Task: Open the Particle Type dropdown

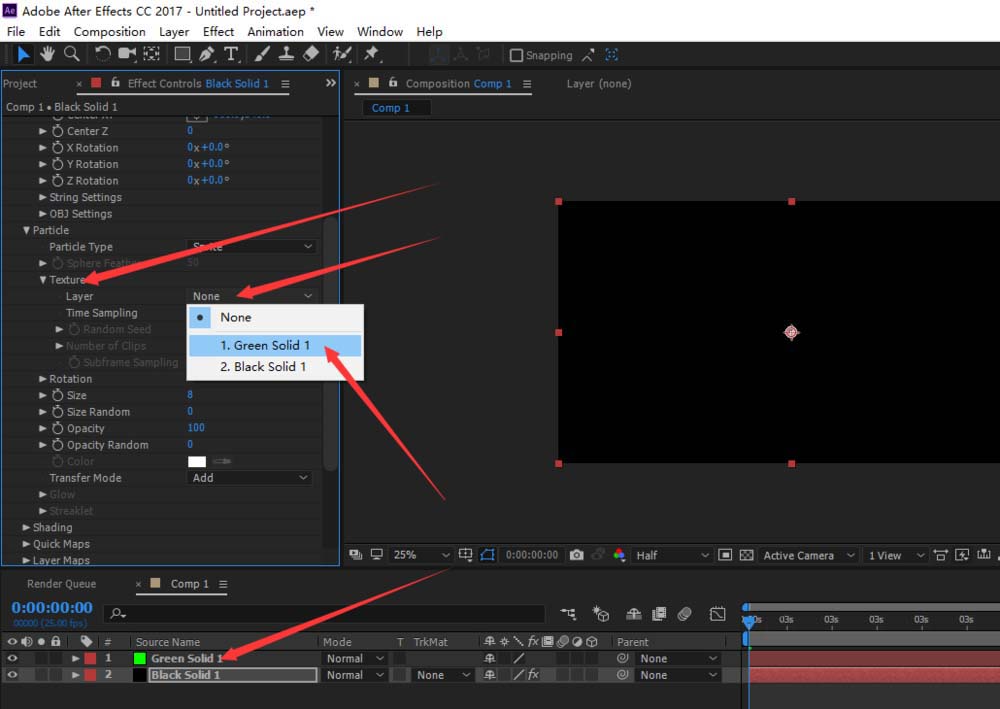Action: coord(251,246)
